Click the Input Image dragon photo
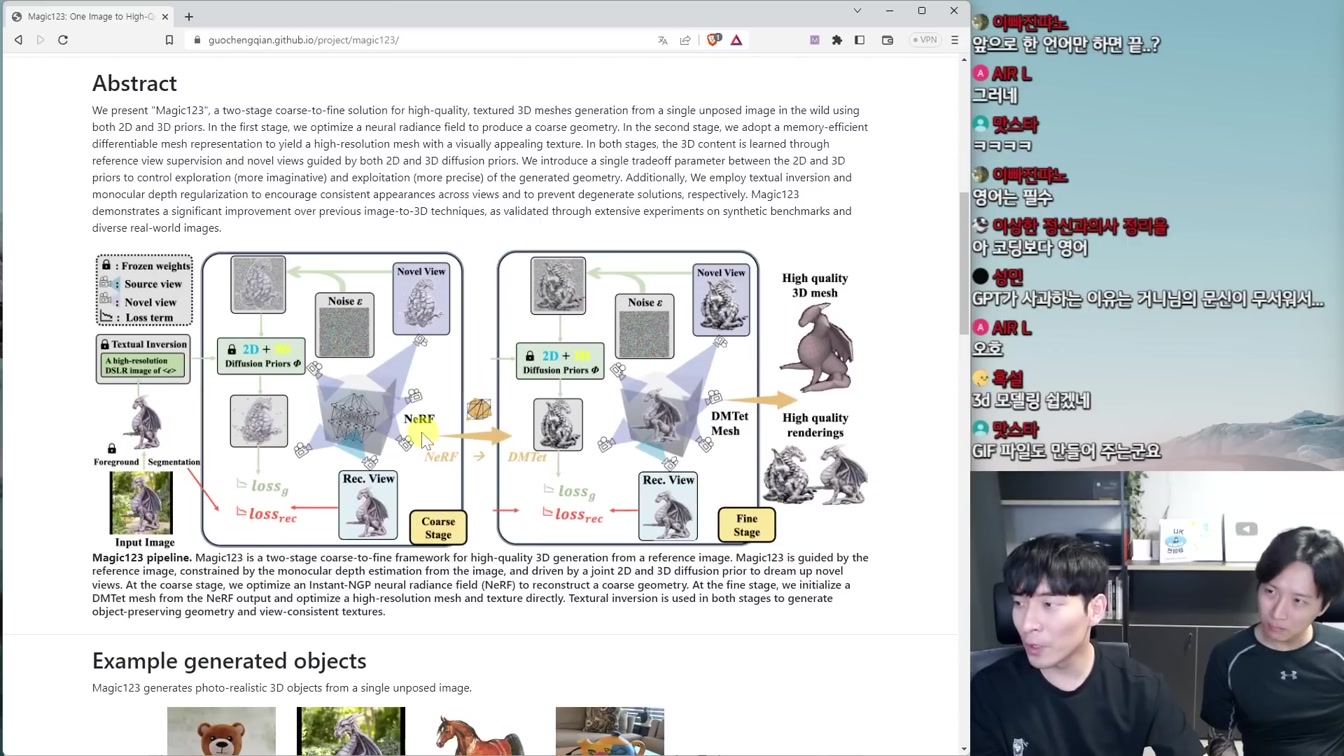Screen dimensions: 1344x756 click(x=141, y=503)
